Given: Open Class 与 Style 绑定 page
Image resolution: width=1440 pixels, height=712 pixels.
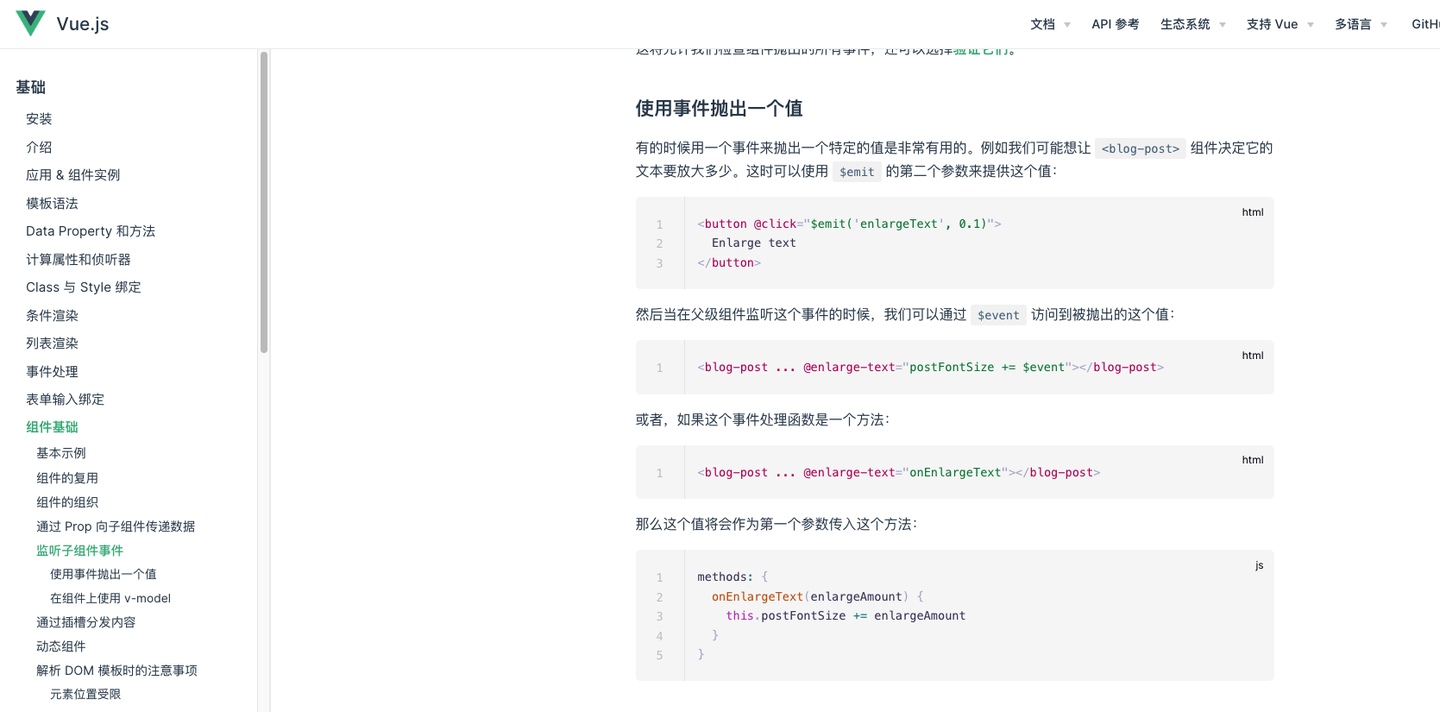Looking at the screenshot, I should [83, 287].
